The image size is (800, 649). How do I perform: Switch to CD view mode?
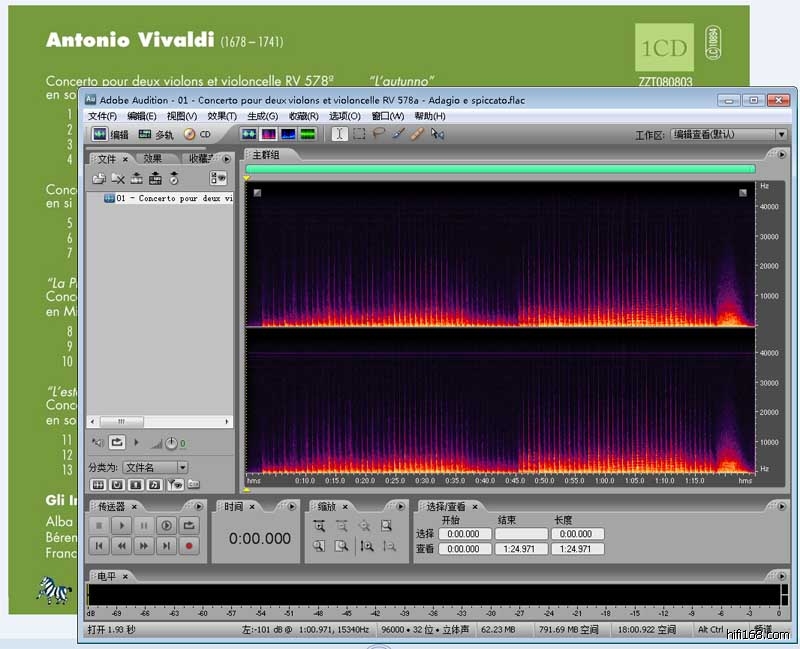(x=197, y=134)
